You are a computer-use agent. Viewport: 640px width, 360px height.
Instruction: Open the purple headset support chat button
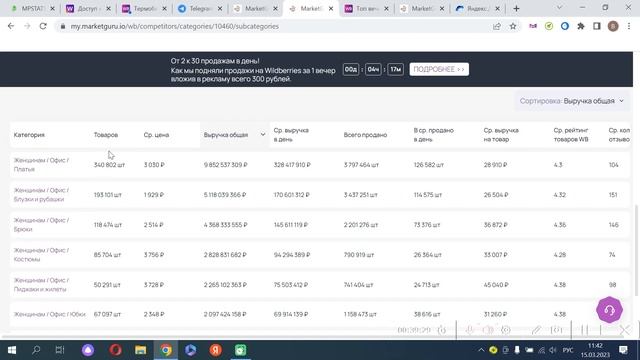click(x=609, y=310)
